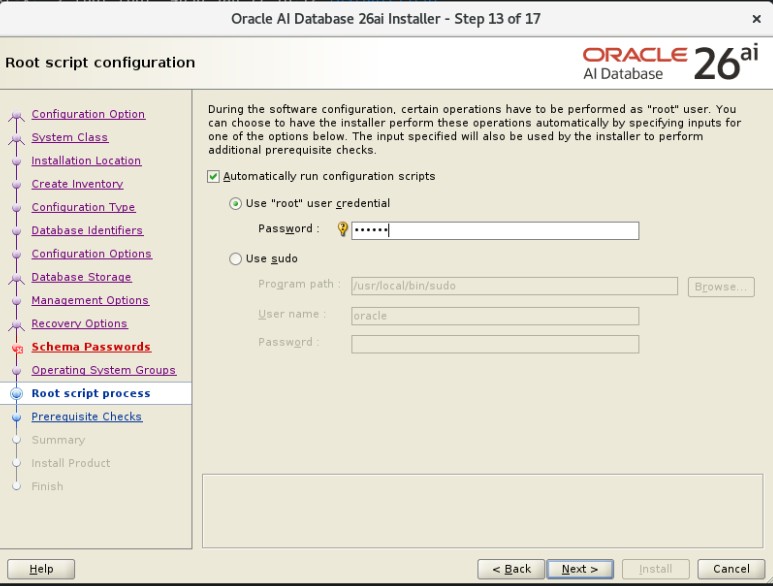Click the password hint key icon
The image size is (773, 586).
click(343, 229)
